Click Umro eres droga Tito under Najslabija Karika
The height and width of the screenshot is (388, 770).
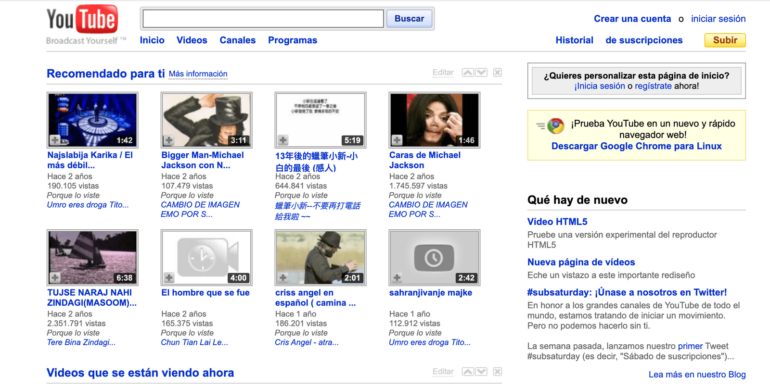click(x=88, y=205)
